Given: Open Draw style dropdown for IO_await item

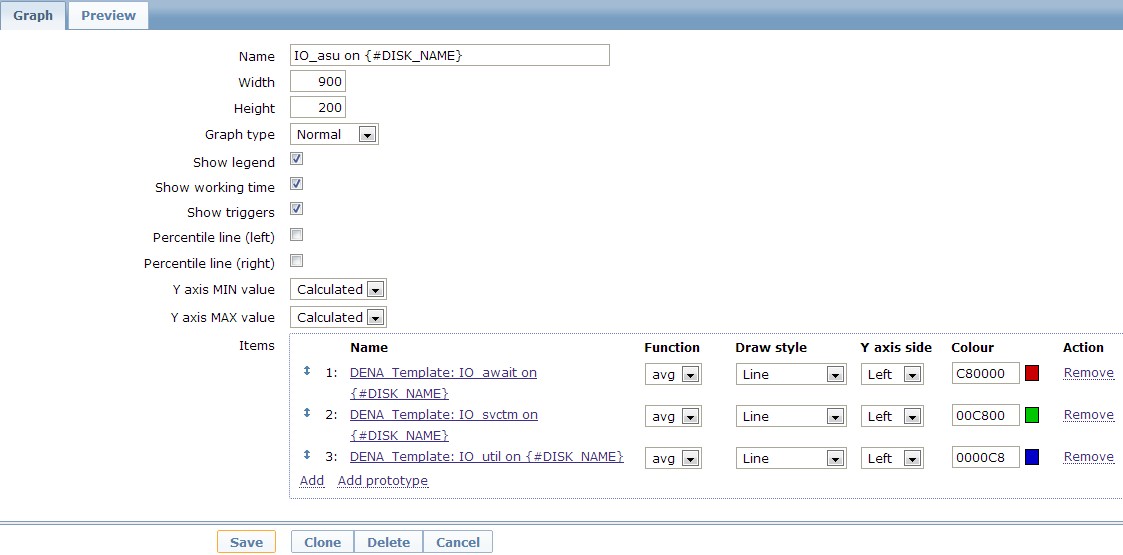Looking at the screenshot, I should pos(791,375).
